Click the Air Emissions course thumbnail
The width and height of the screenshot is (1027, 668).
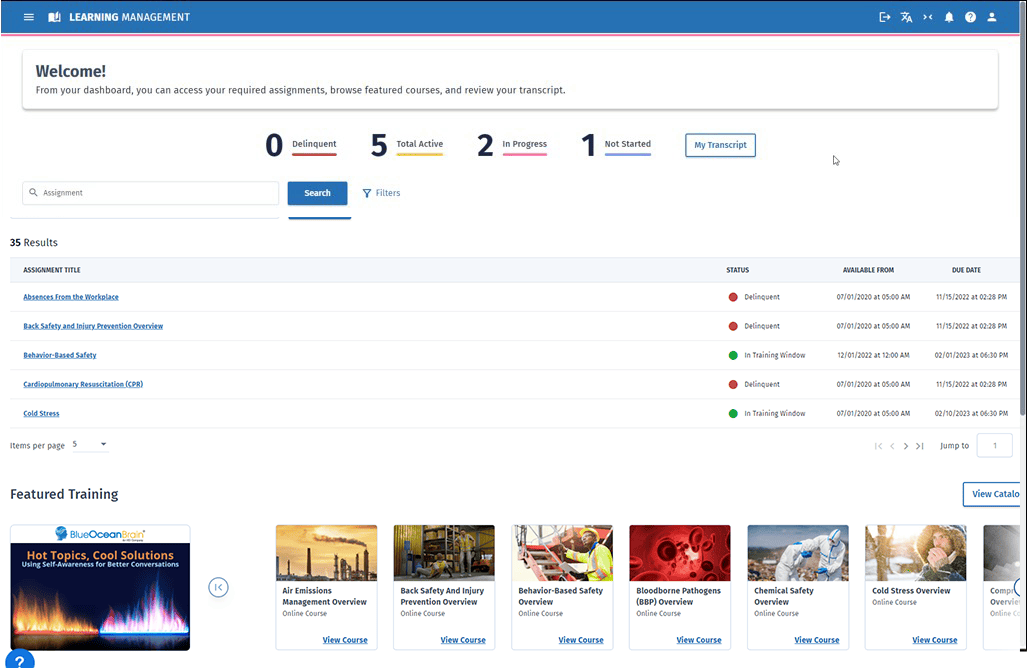(x=326, y=553)
